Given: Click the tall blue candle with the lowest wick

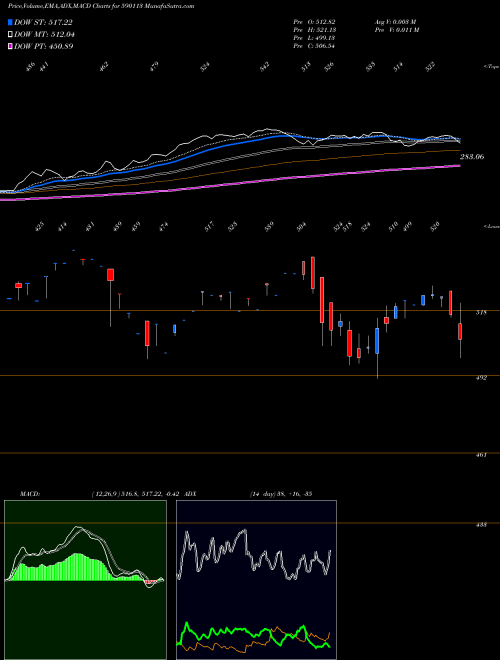Looking at the screenshot, I should coord(377,341).
